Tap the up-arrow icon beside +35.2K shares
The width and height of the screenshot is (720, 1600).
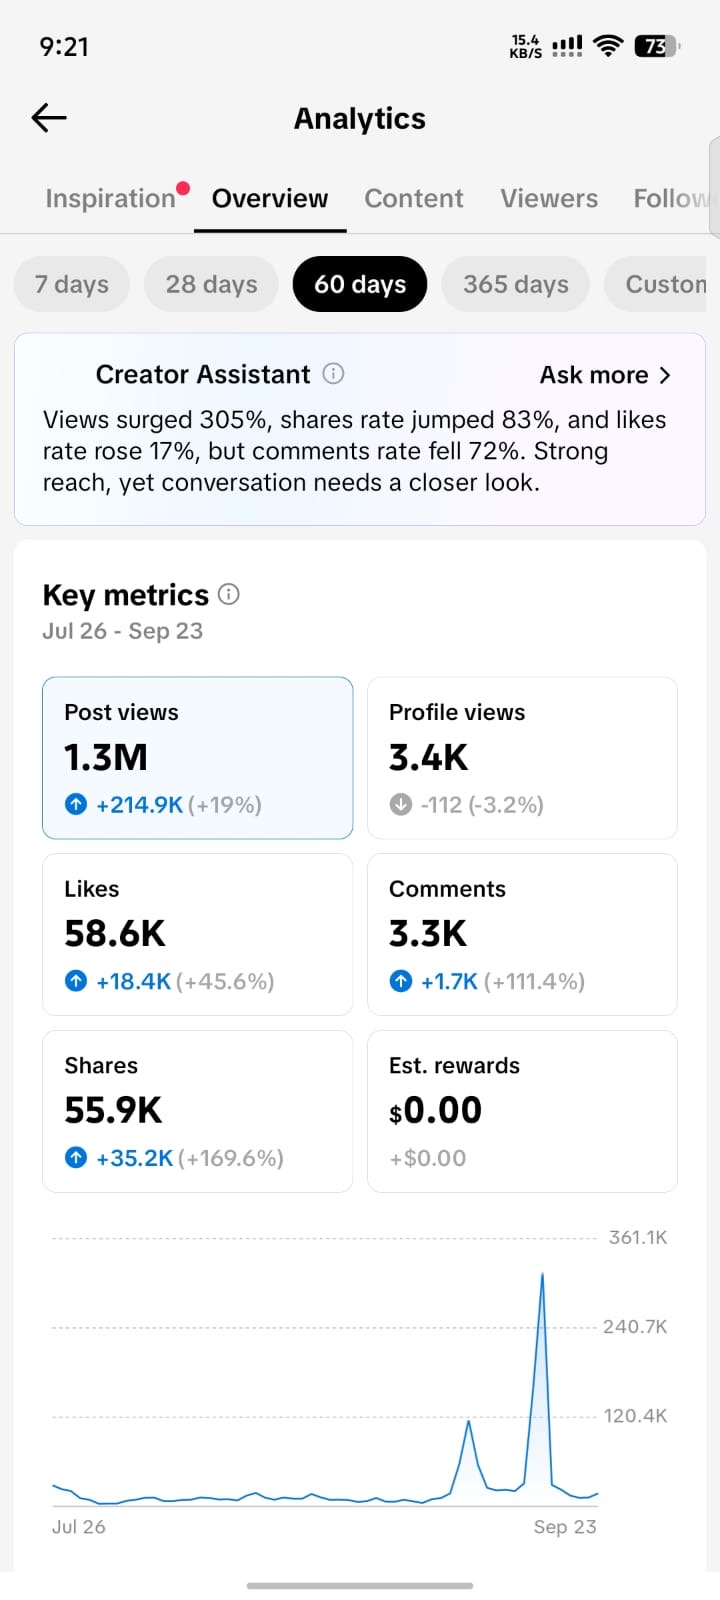point(76,1158)
